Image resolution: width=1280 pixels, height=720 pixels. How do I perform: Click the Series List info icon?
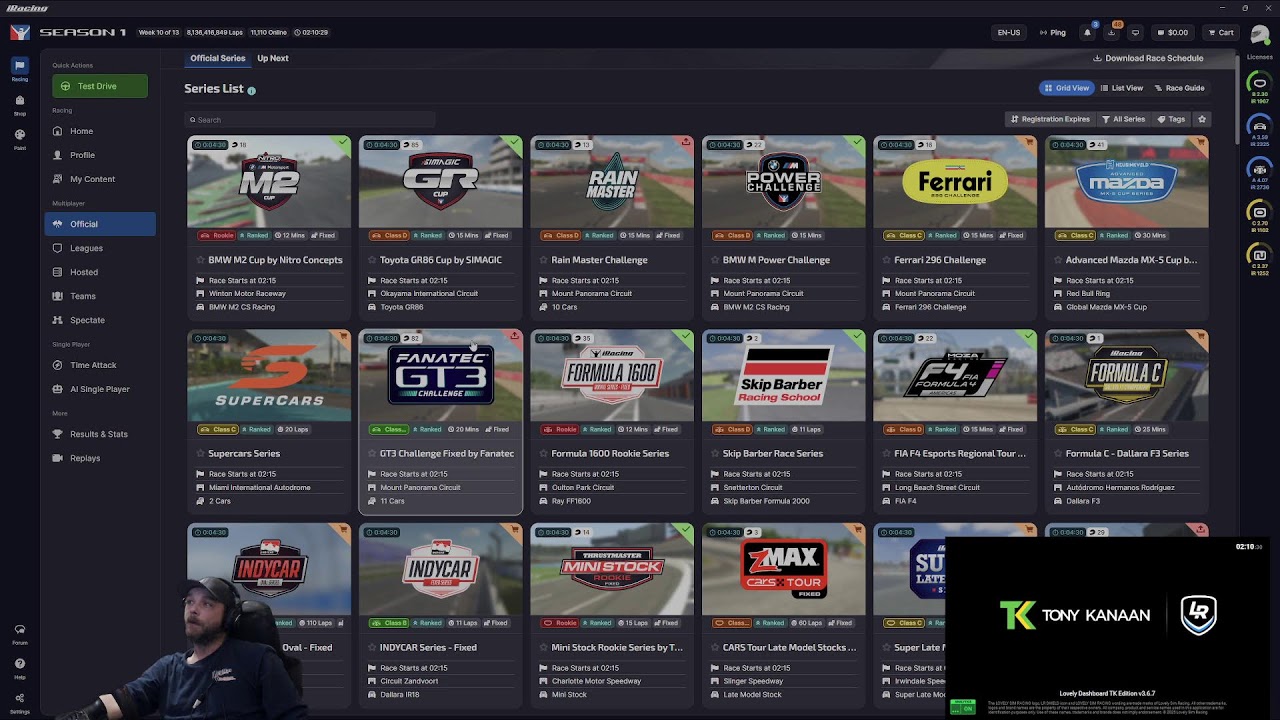pyautogui.click(x=251, y=90)
